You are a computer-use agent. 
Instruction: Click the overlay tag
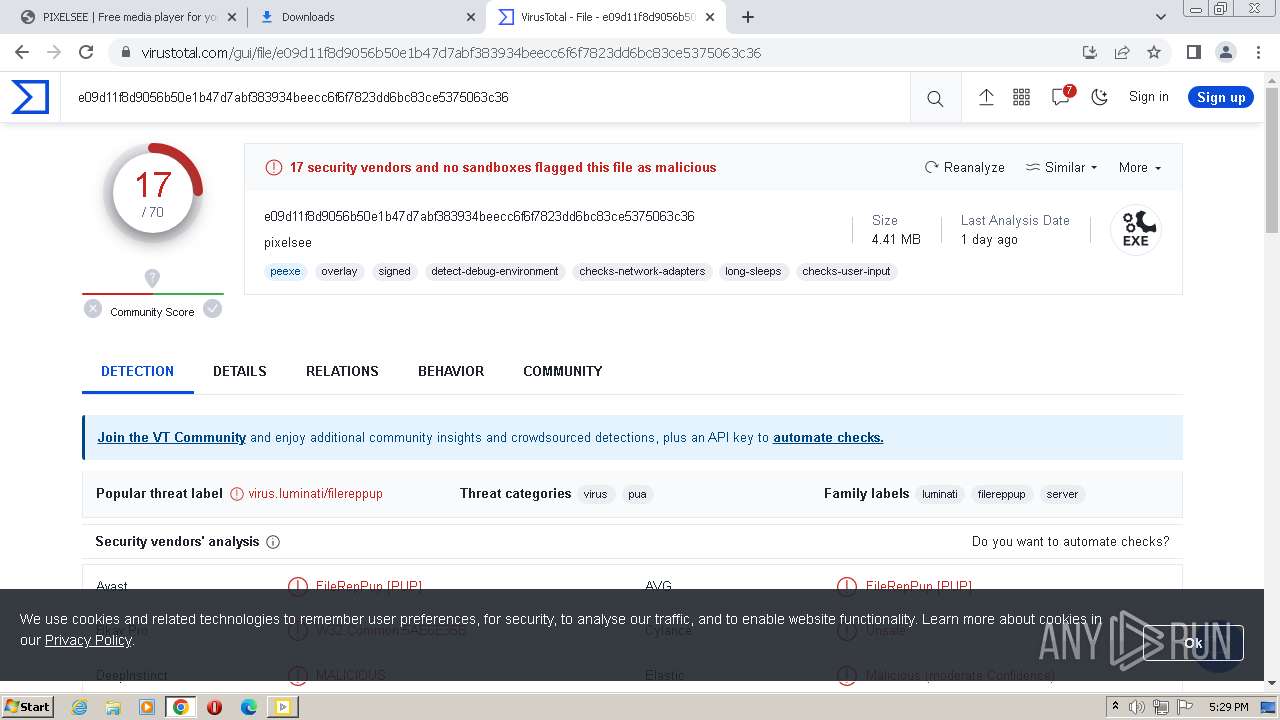tap(339, 271)
